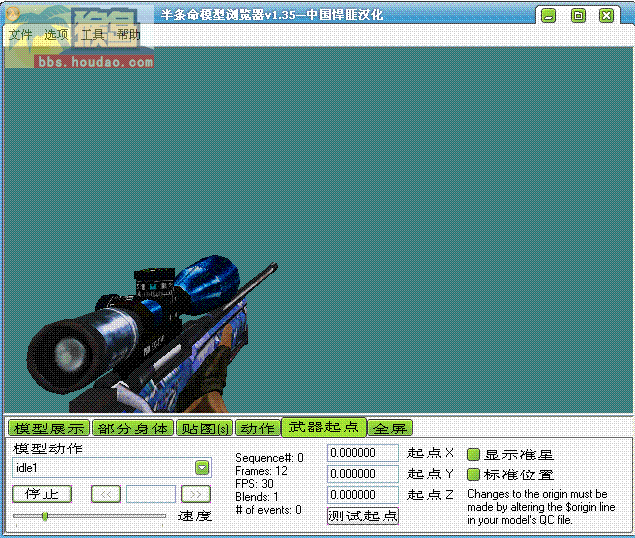This screenshot has width=635, height=538.
Task: Click the 'Sequence#: 0' text
Action: [269, 458]
